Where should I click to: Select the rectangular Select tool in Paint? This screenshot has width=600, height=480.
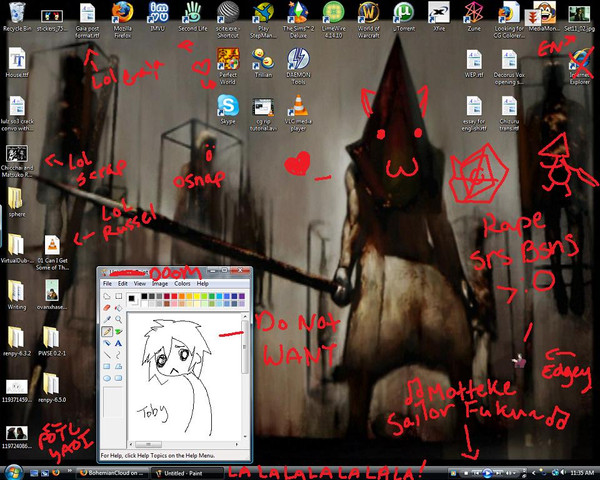119,296
